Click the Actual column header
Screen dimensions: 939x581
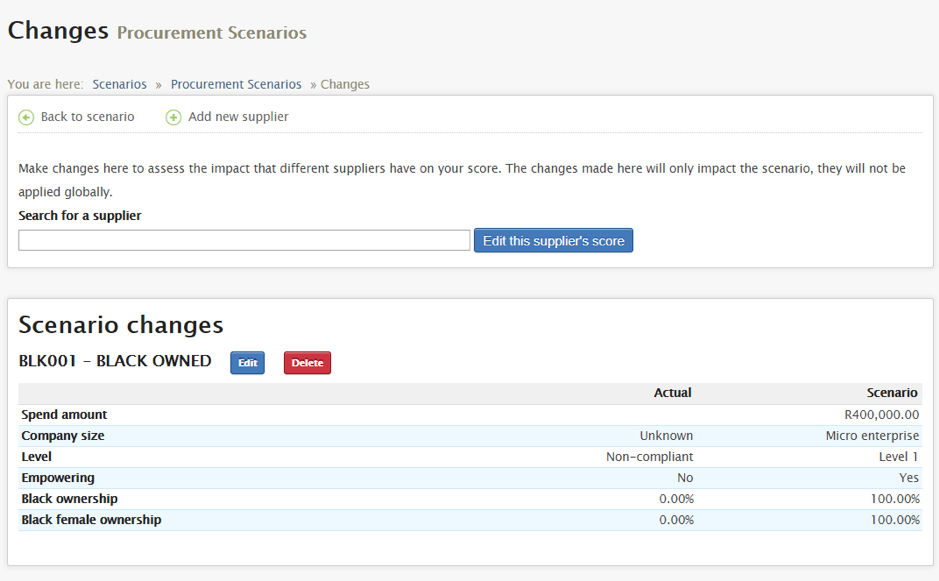(673, 393)
